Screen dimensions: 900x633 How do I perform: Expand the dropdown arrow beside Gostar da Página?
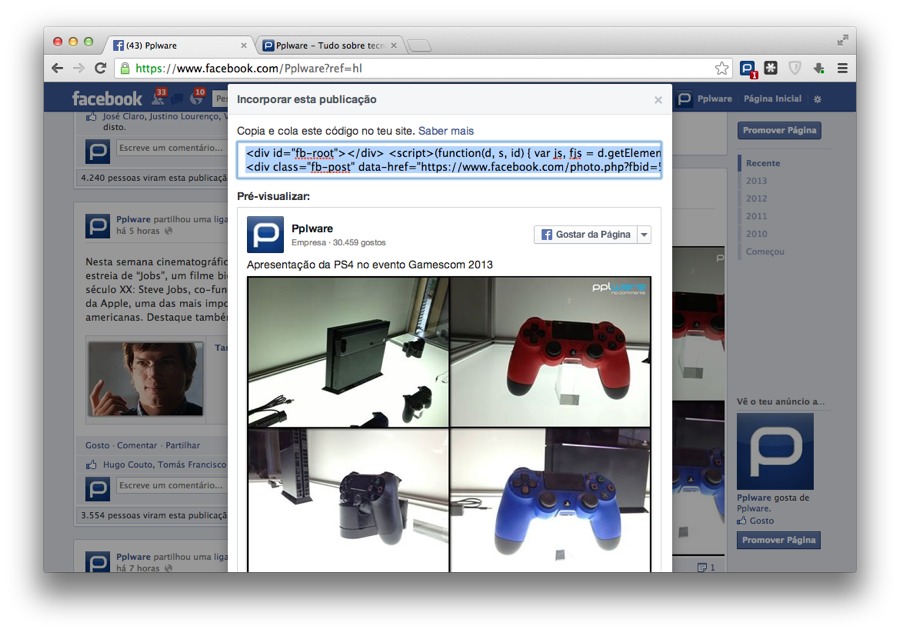click(644, 234)
